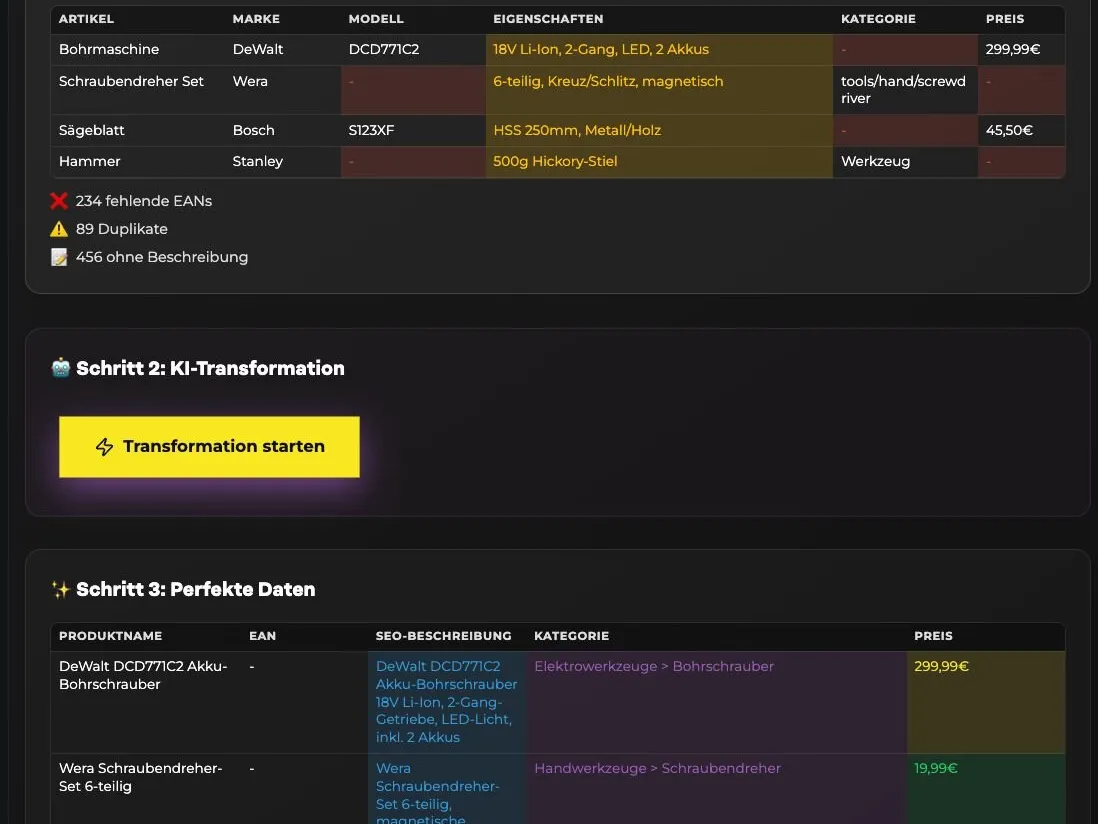Viewport: 1098px width, 824px height.
Task: Click the tools/hand/screwdriver category cell
Action: click(903, 89)
